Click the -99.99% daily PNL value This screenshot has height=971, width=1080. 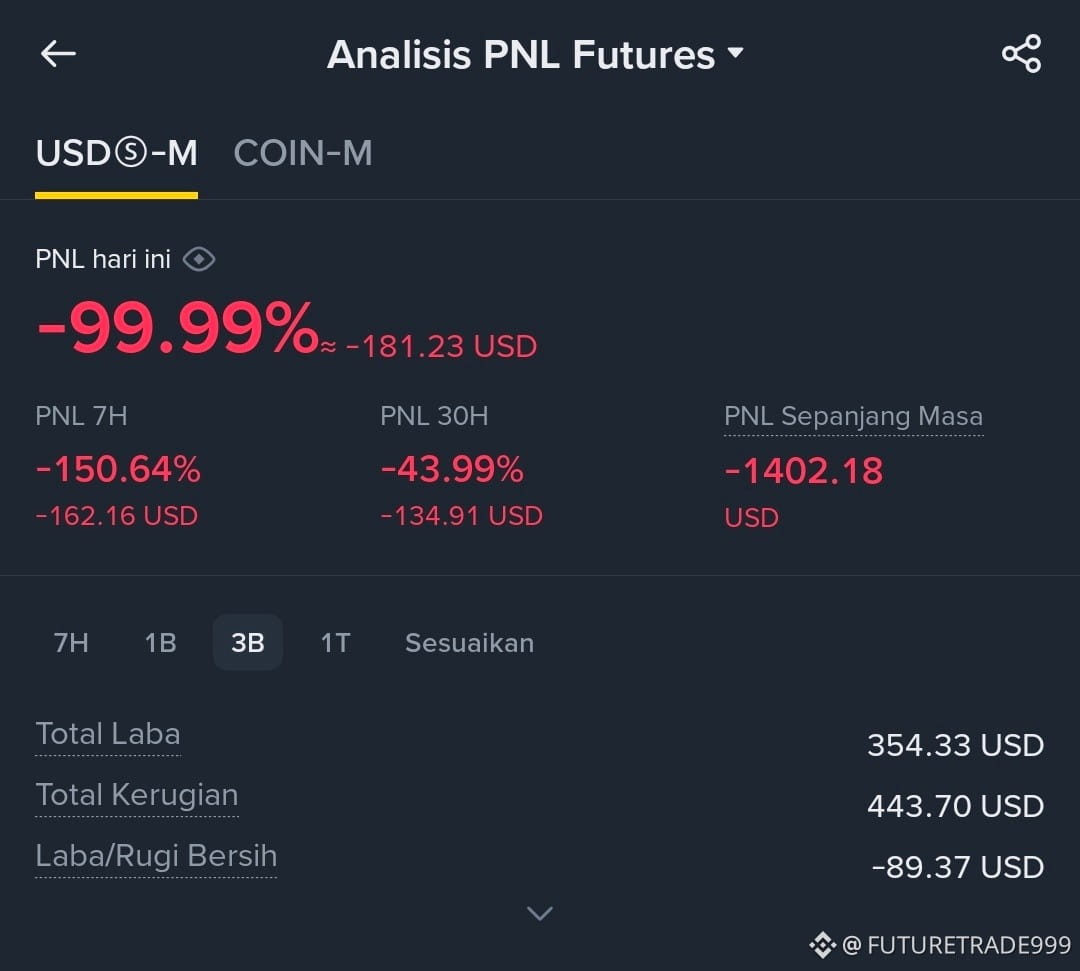point(177,328)
